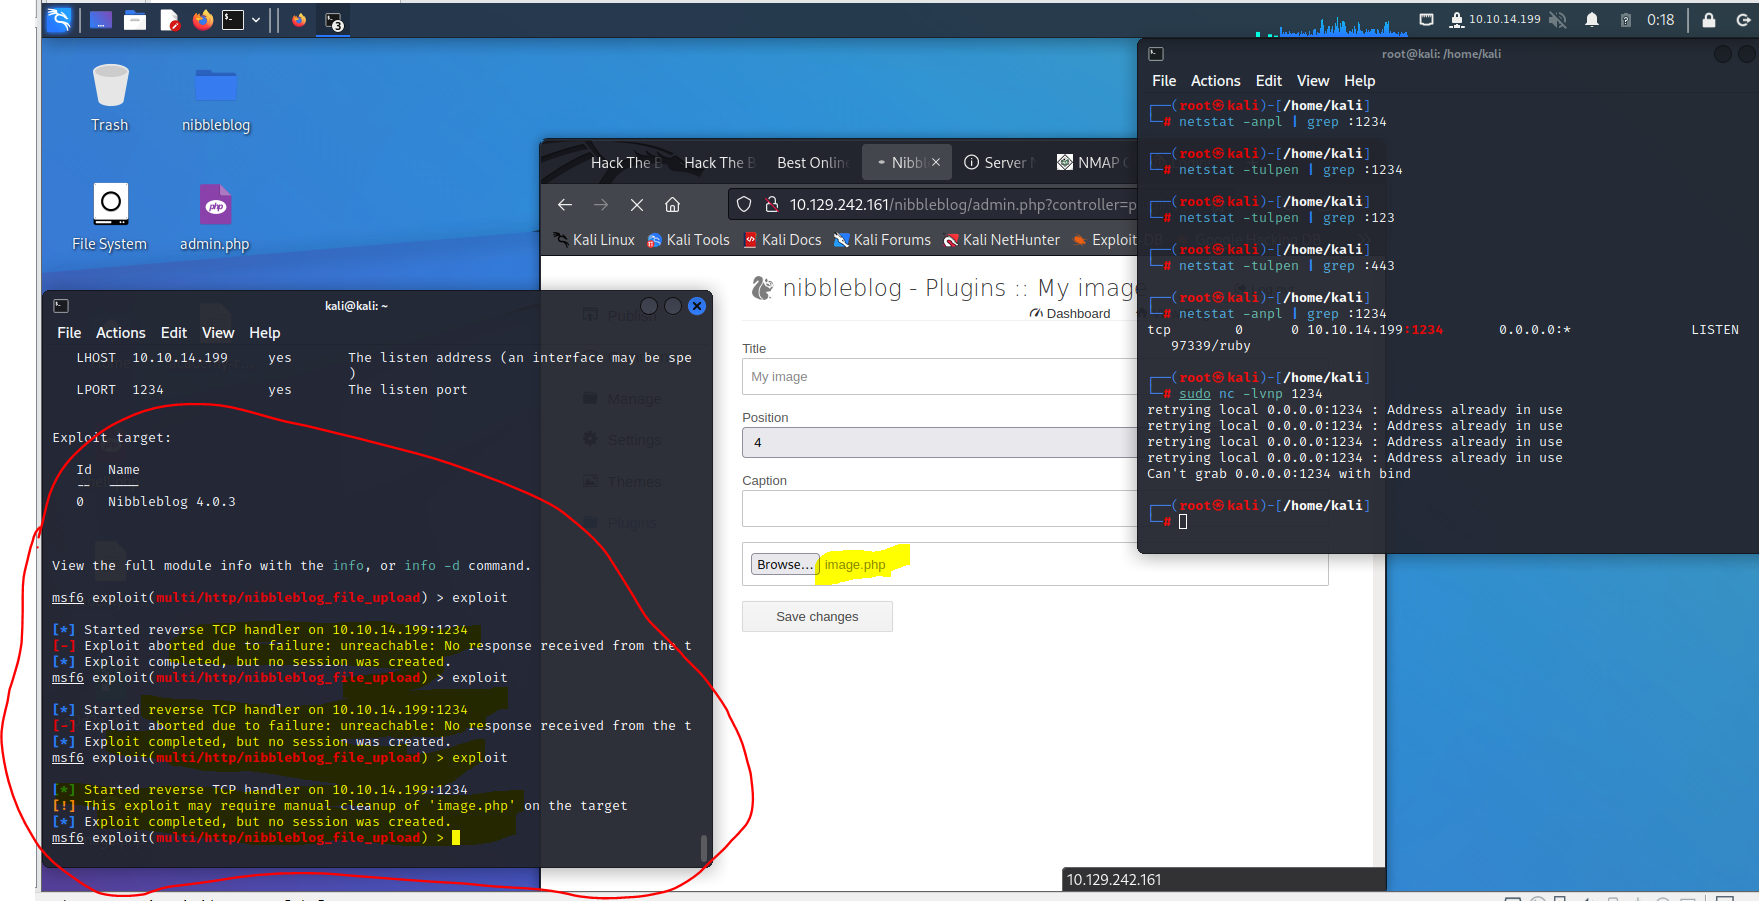Screen dimensions: 1759x901
Task: Open the notifications bell icon
Action: pos(1592,19)
